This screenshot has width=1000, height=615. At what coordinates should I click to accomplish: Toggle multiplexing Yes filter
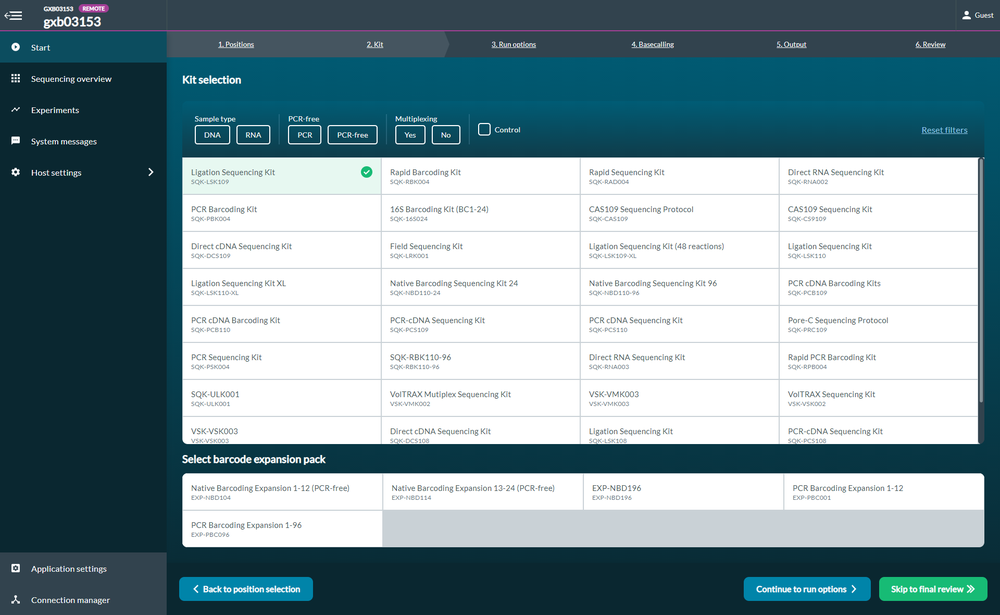(409, 135)
